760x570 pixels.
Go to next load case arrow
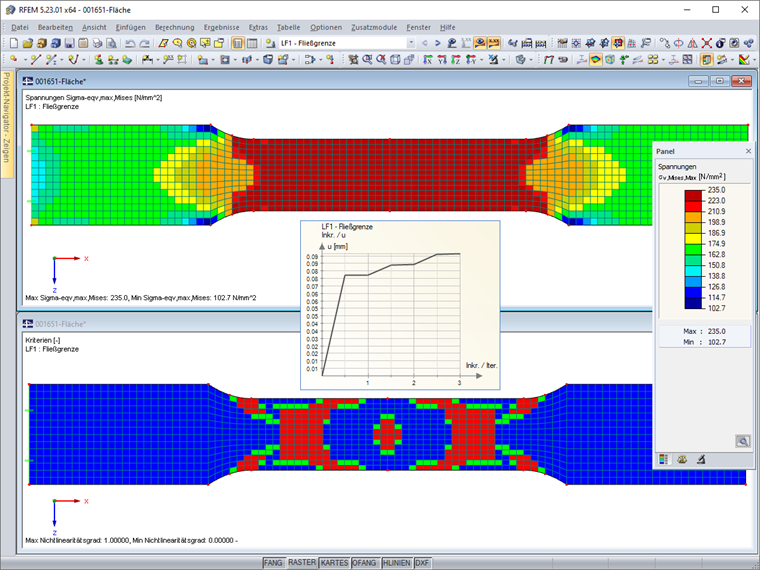438,43
